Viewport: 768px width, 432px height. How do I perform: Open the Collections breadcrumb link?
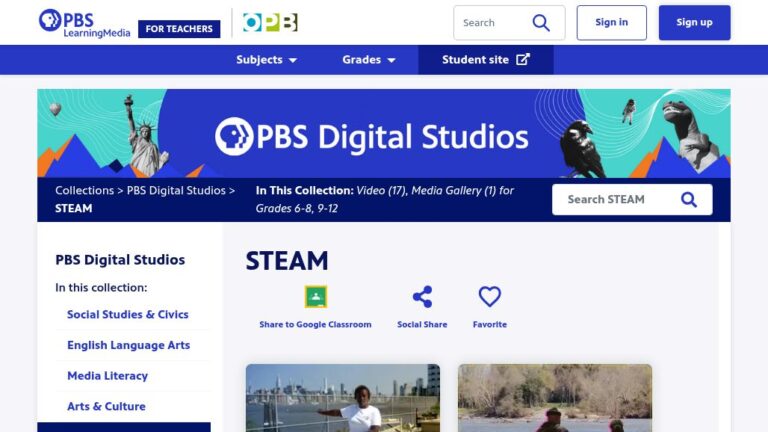pos(84,191)
